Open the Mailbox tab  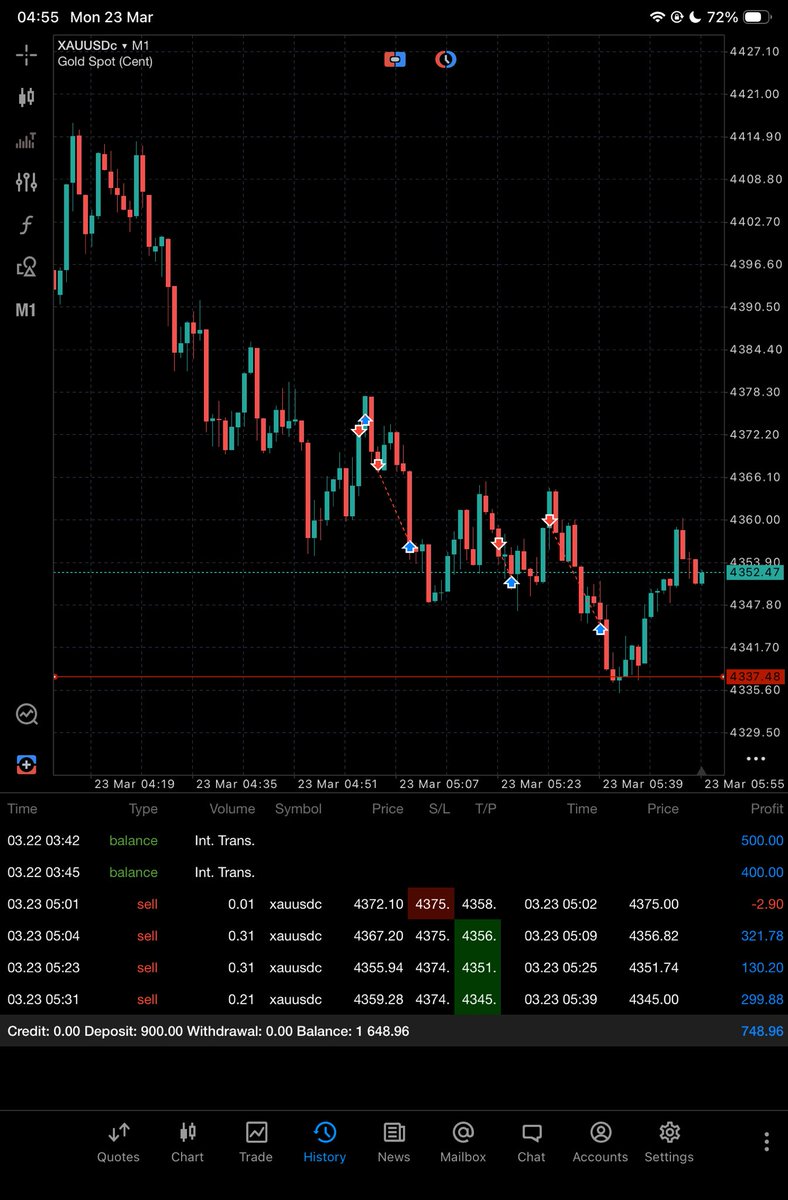click(x=463, y=1142)
